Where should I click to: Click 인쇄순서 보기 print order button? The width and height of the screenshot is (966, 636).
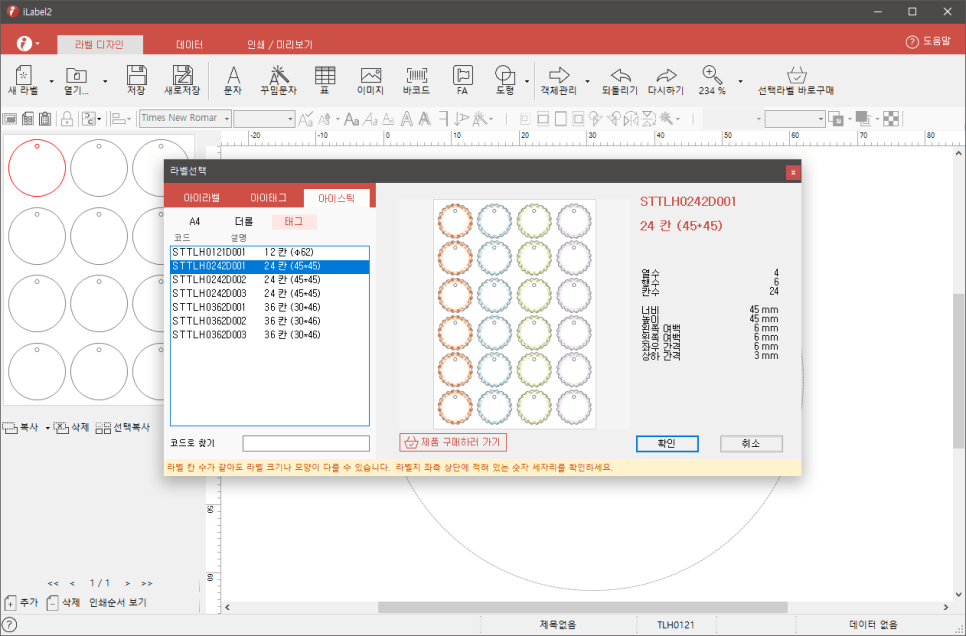pos(118,603)
